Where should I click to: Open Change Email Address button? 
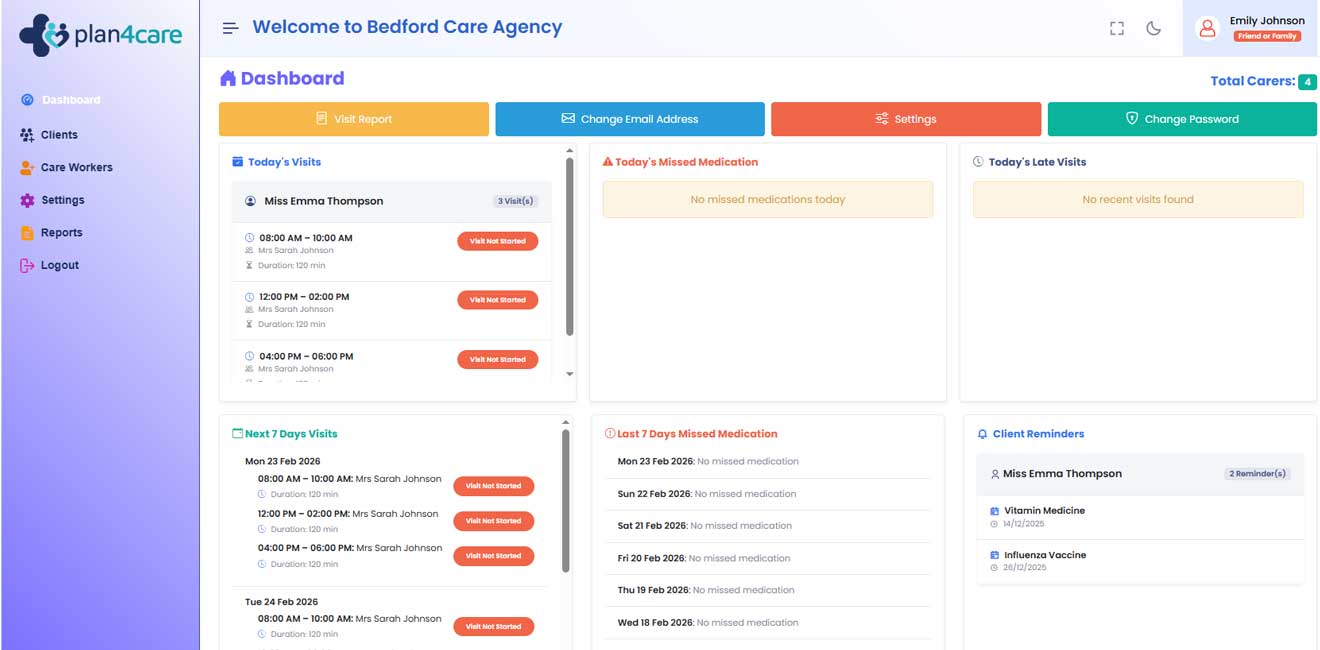(x=630, y=119)
